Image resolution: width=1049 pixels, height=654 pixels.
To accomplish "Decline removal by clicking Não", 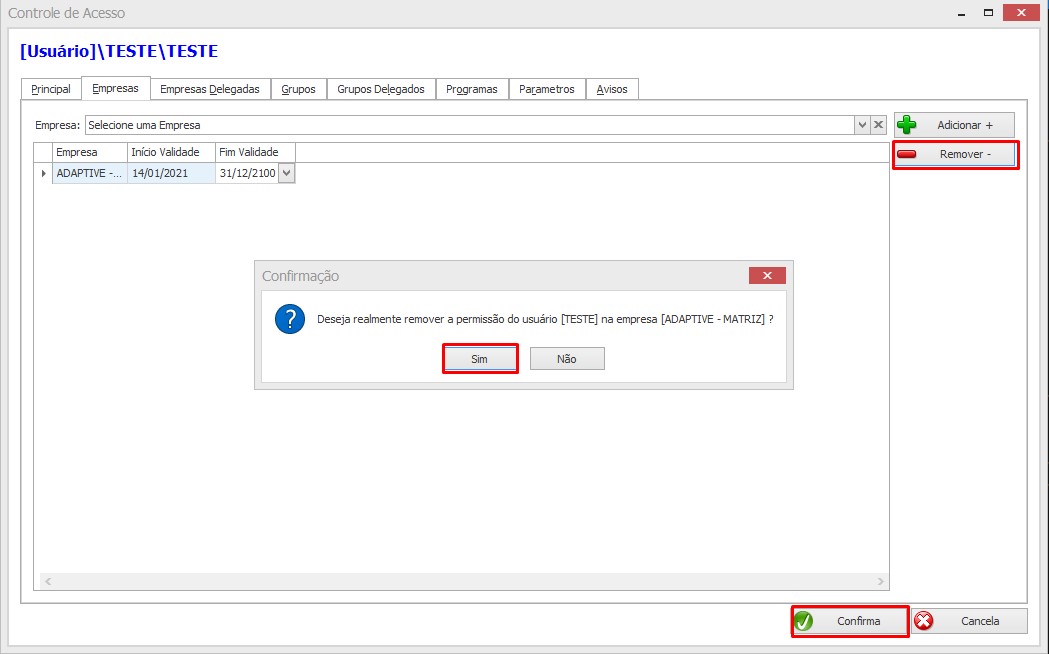I will coord(567,359).
